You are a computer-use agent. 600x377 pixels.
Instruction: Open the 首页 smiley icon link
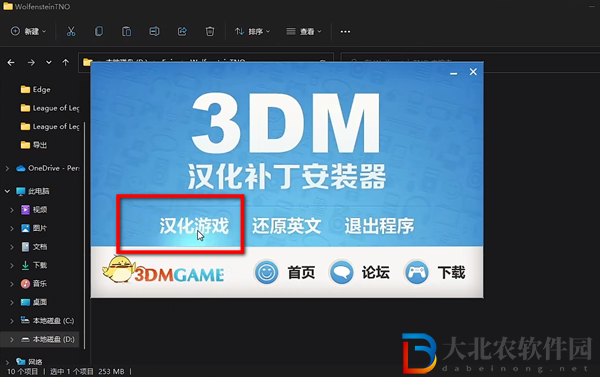[266, 273]
